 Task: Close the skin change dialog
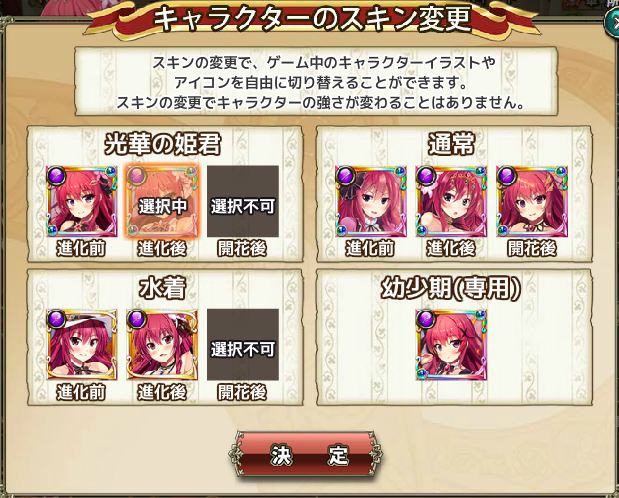tap(613, 22)
